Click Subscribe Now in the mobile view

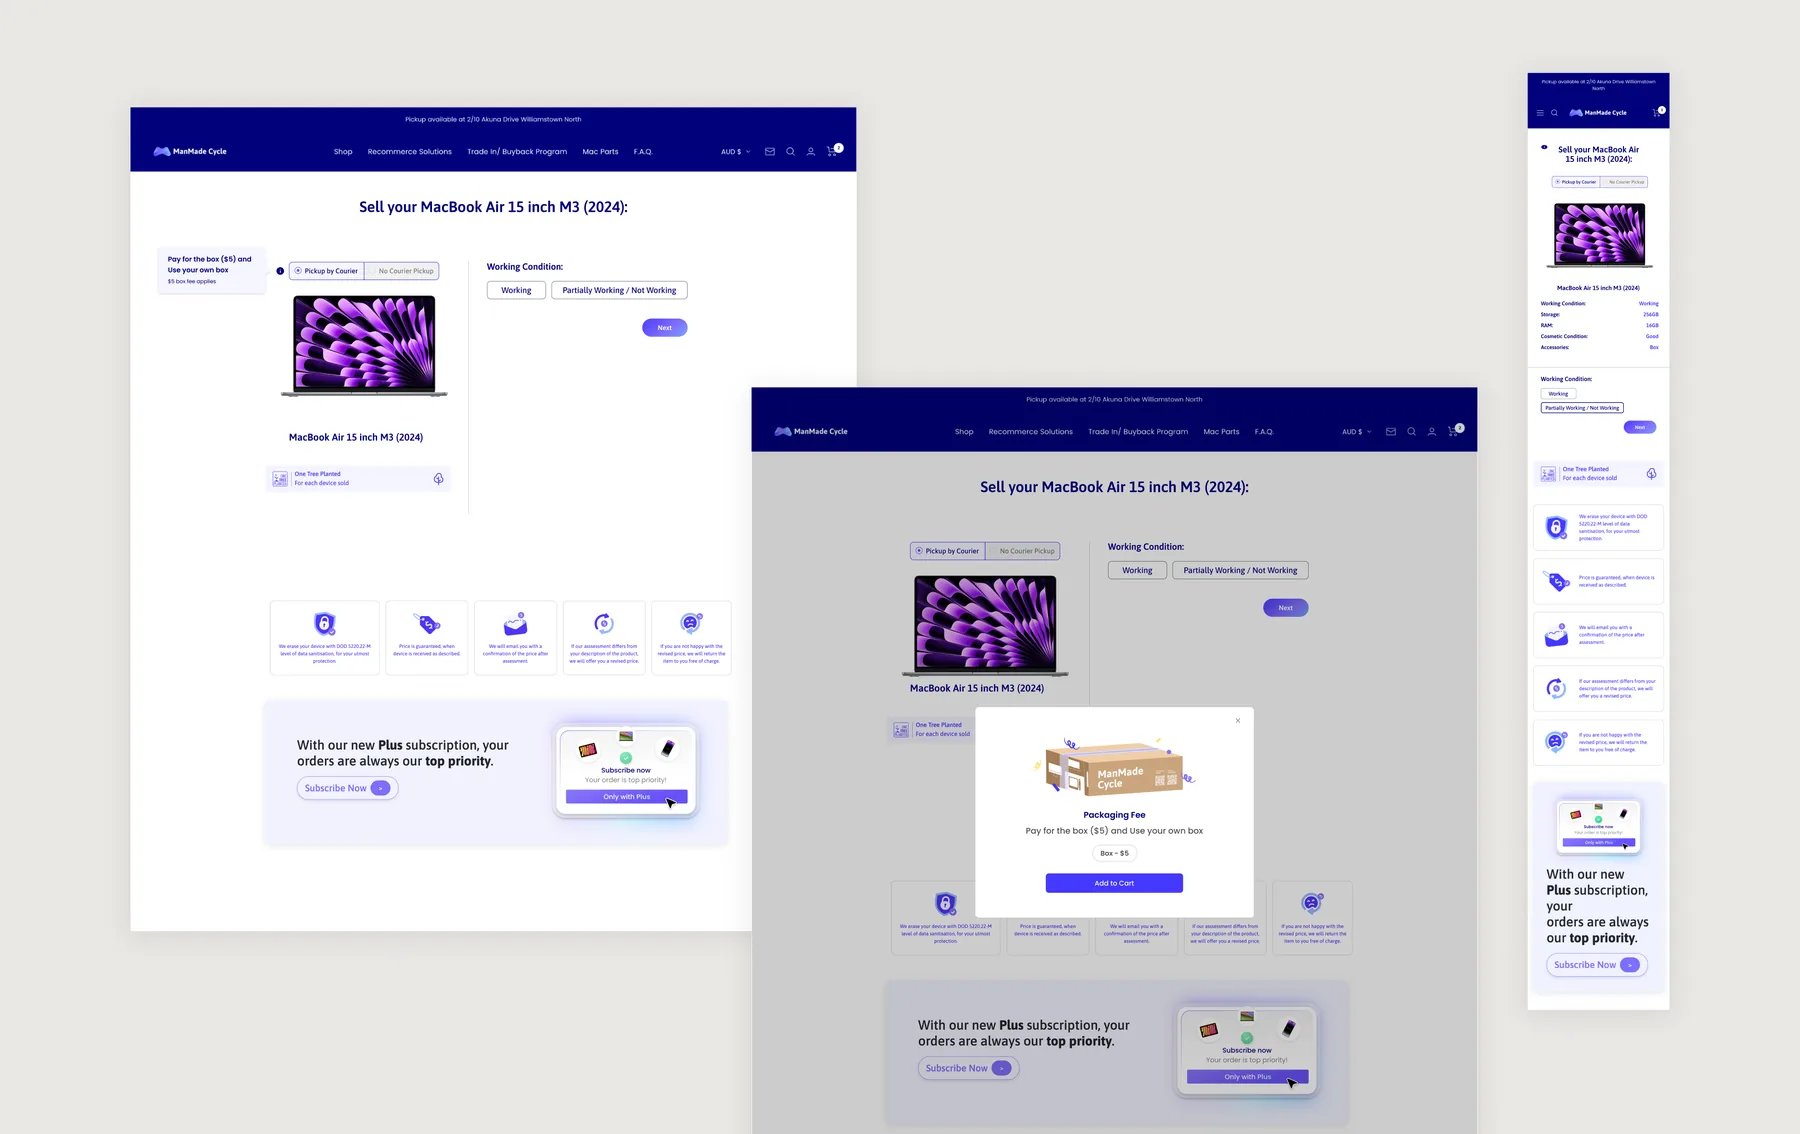point(1597,965)
